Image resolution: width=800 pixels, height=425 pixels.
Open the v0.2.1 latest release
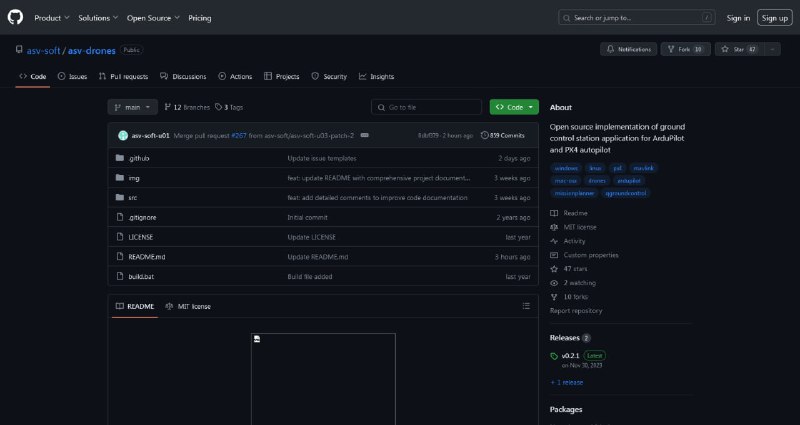point(578,356)
